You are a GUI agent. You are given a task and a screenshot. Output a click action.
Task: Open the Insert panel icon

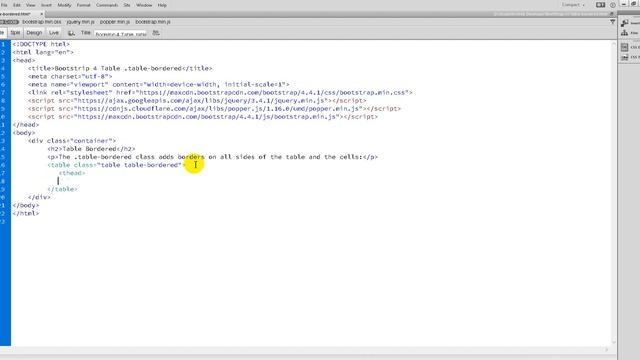tap(625, 23)
